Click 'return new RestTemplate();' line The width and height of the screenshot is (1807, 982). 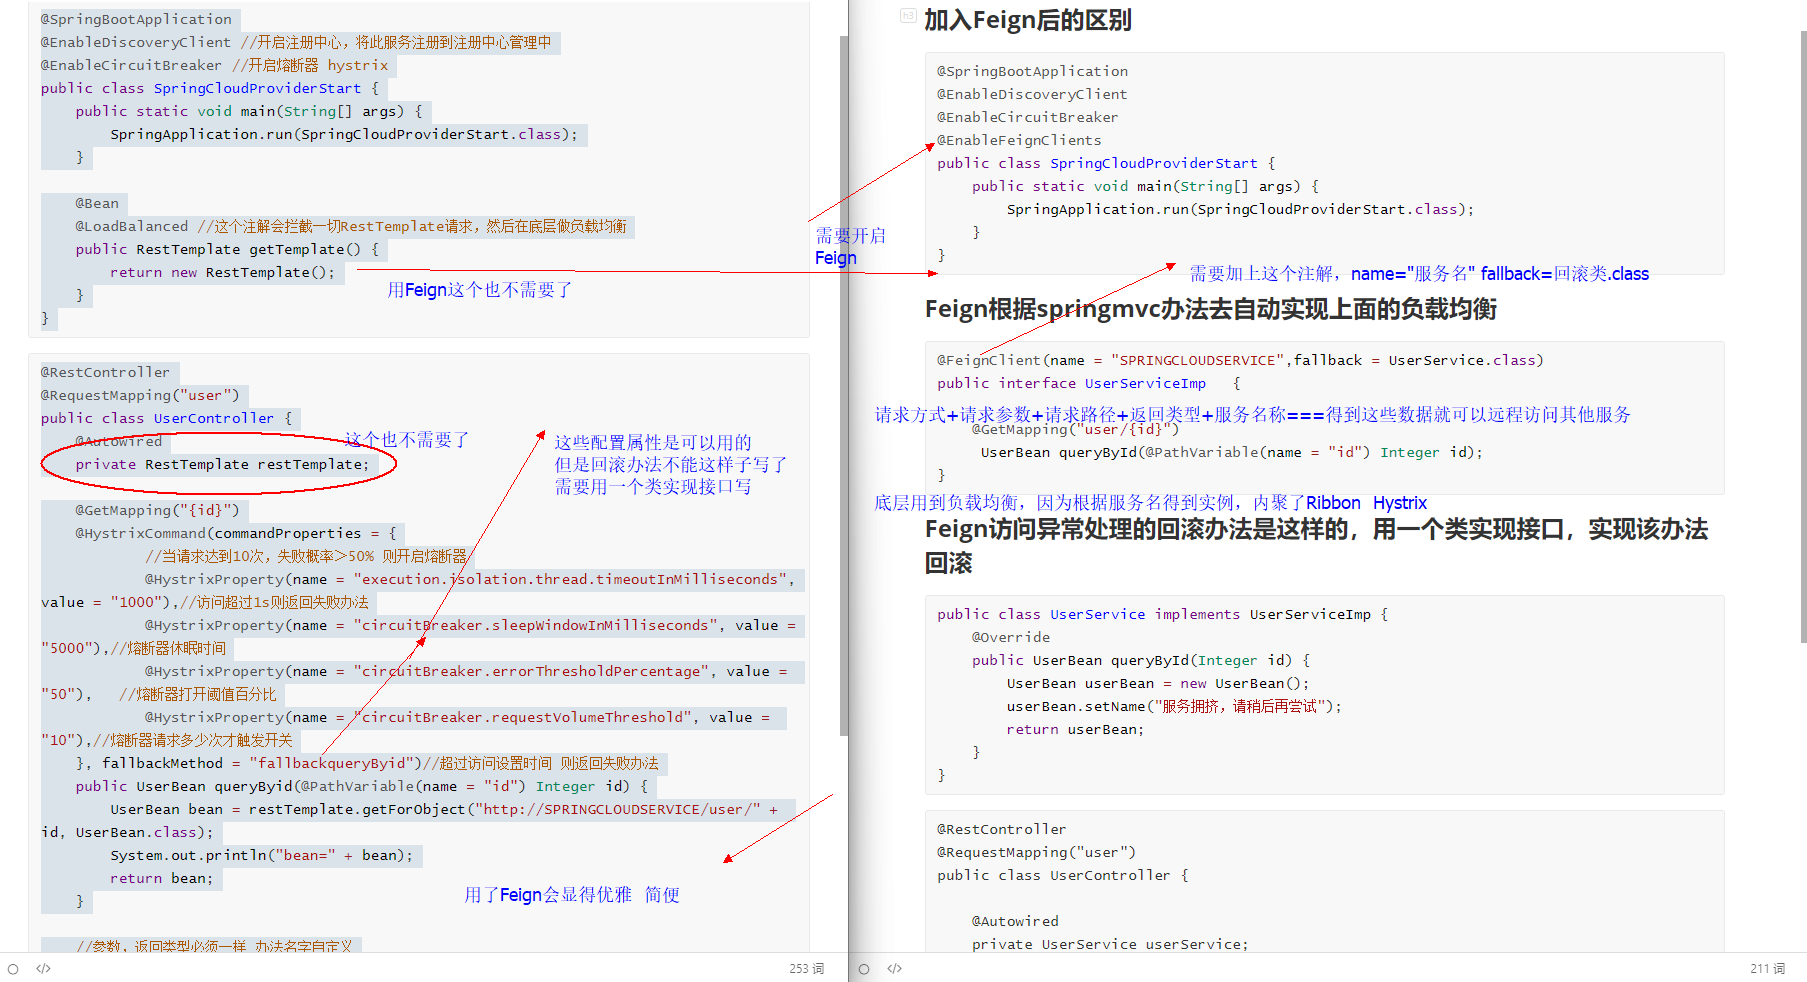coord(222,272)
